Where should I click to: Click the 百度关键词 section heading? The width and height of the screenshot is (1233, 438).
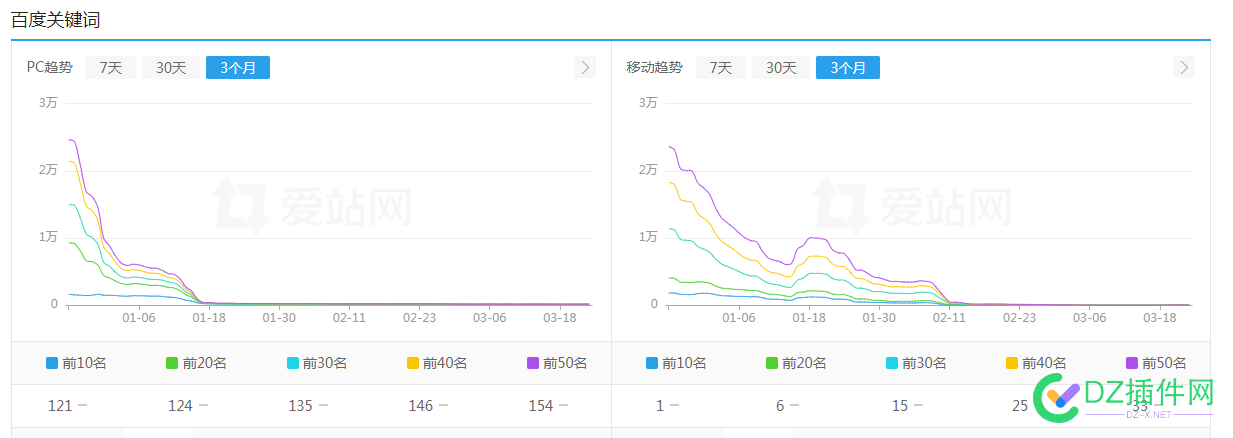[x=55, y=20]
